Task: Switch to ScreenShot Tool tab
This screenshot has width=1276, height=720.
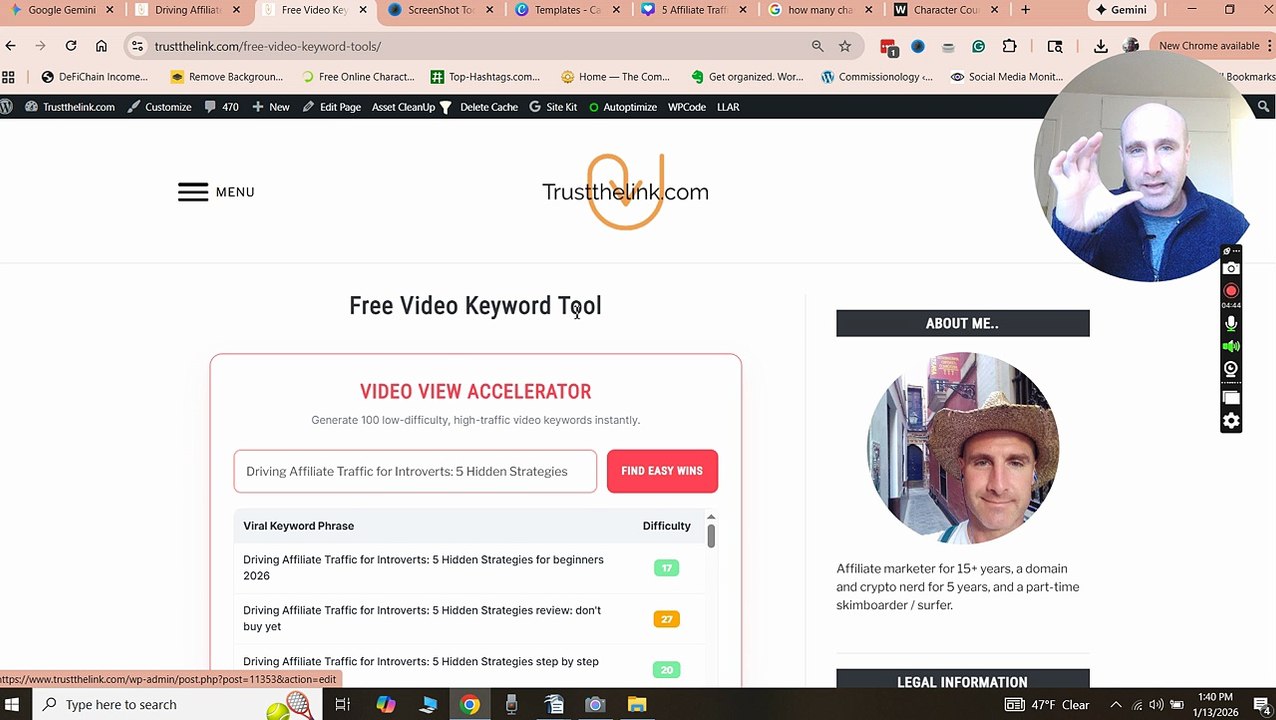Action: point(440,10)
